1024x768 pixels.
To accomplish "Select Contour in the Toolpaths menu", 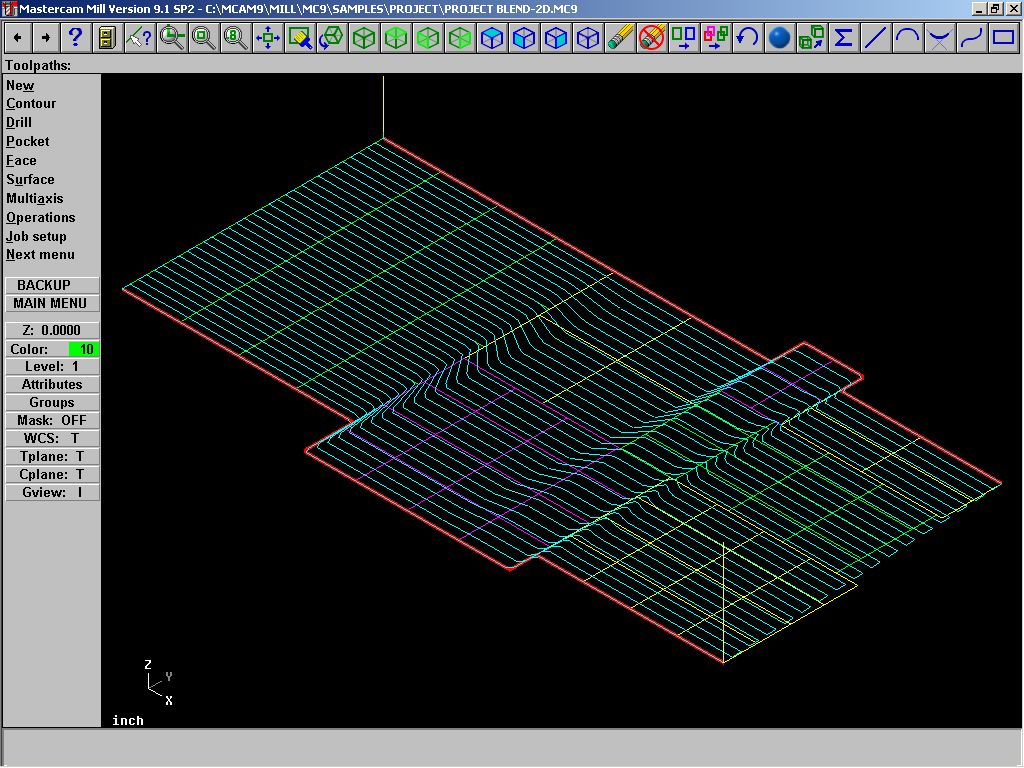I will (x=31, y=103).
